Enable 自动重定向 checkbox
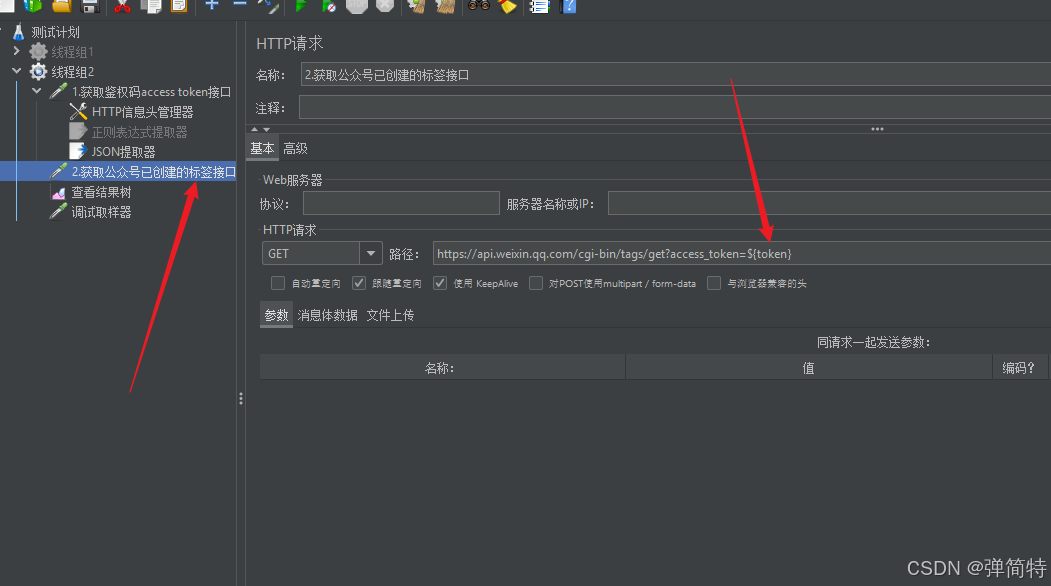This screenshot has height=586, width=1051. [278, 283]
